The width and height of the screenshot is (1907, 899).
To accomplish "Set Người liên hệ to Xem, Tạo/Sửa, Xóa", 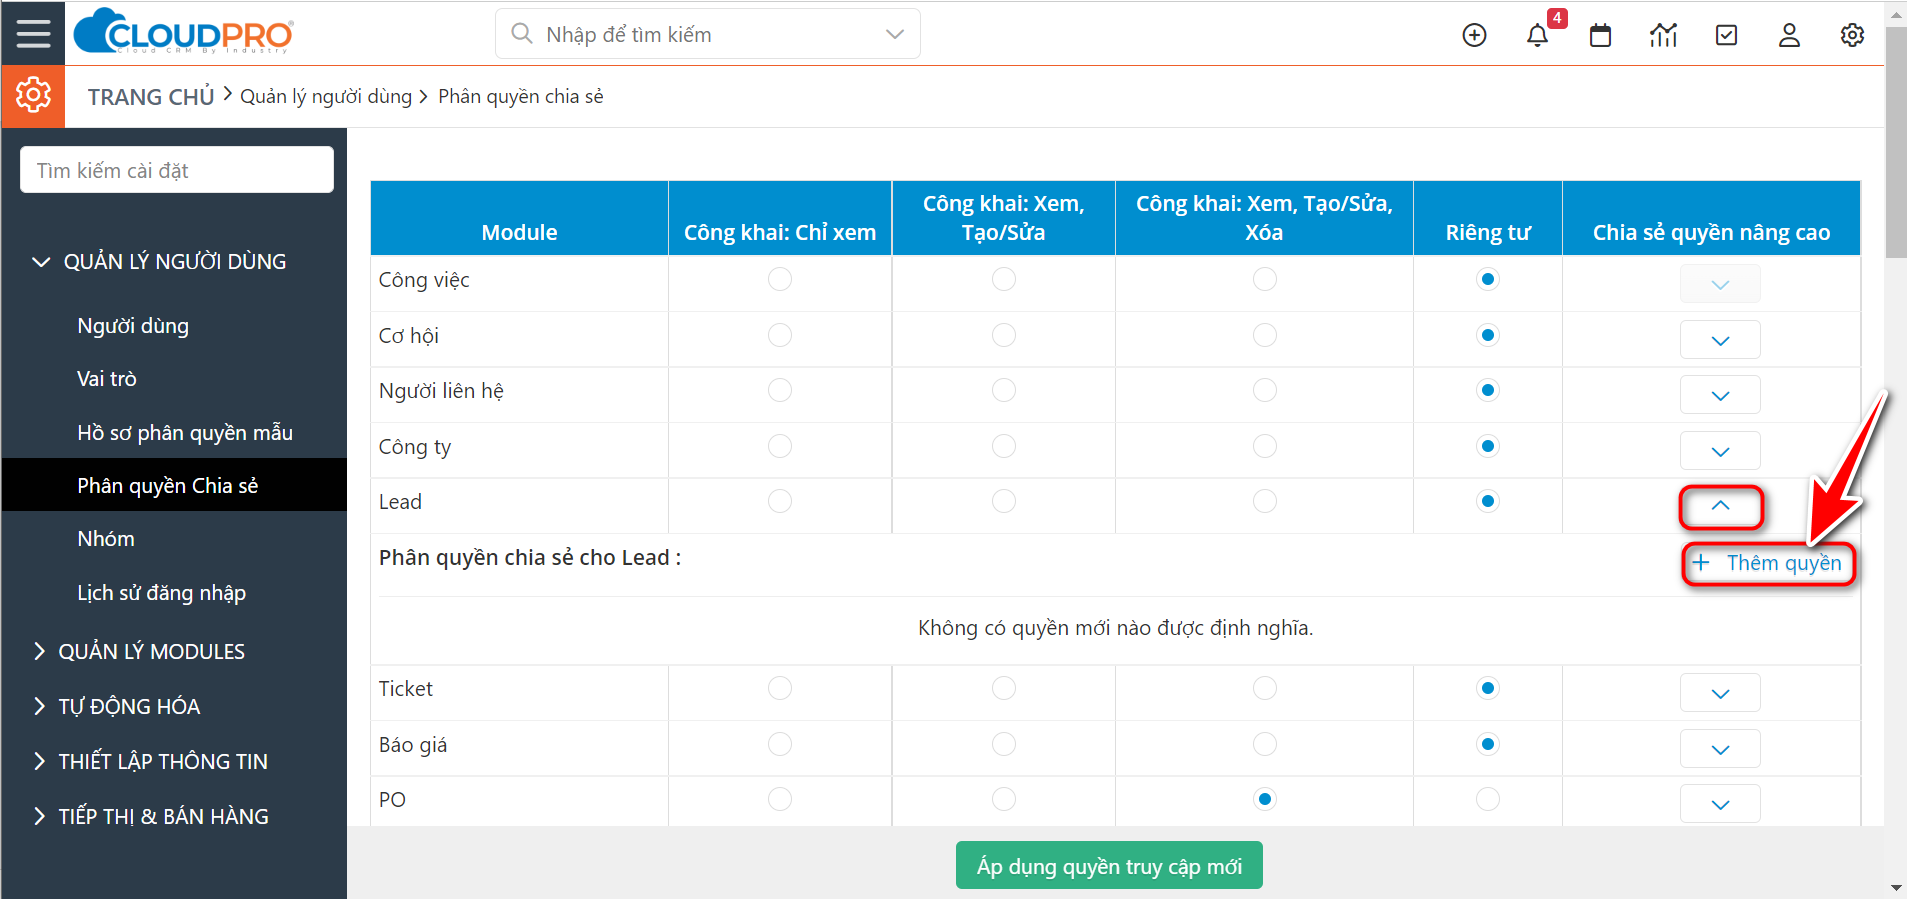I will [x=1265, y=390].
